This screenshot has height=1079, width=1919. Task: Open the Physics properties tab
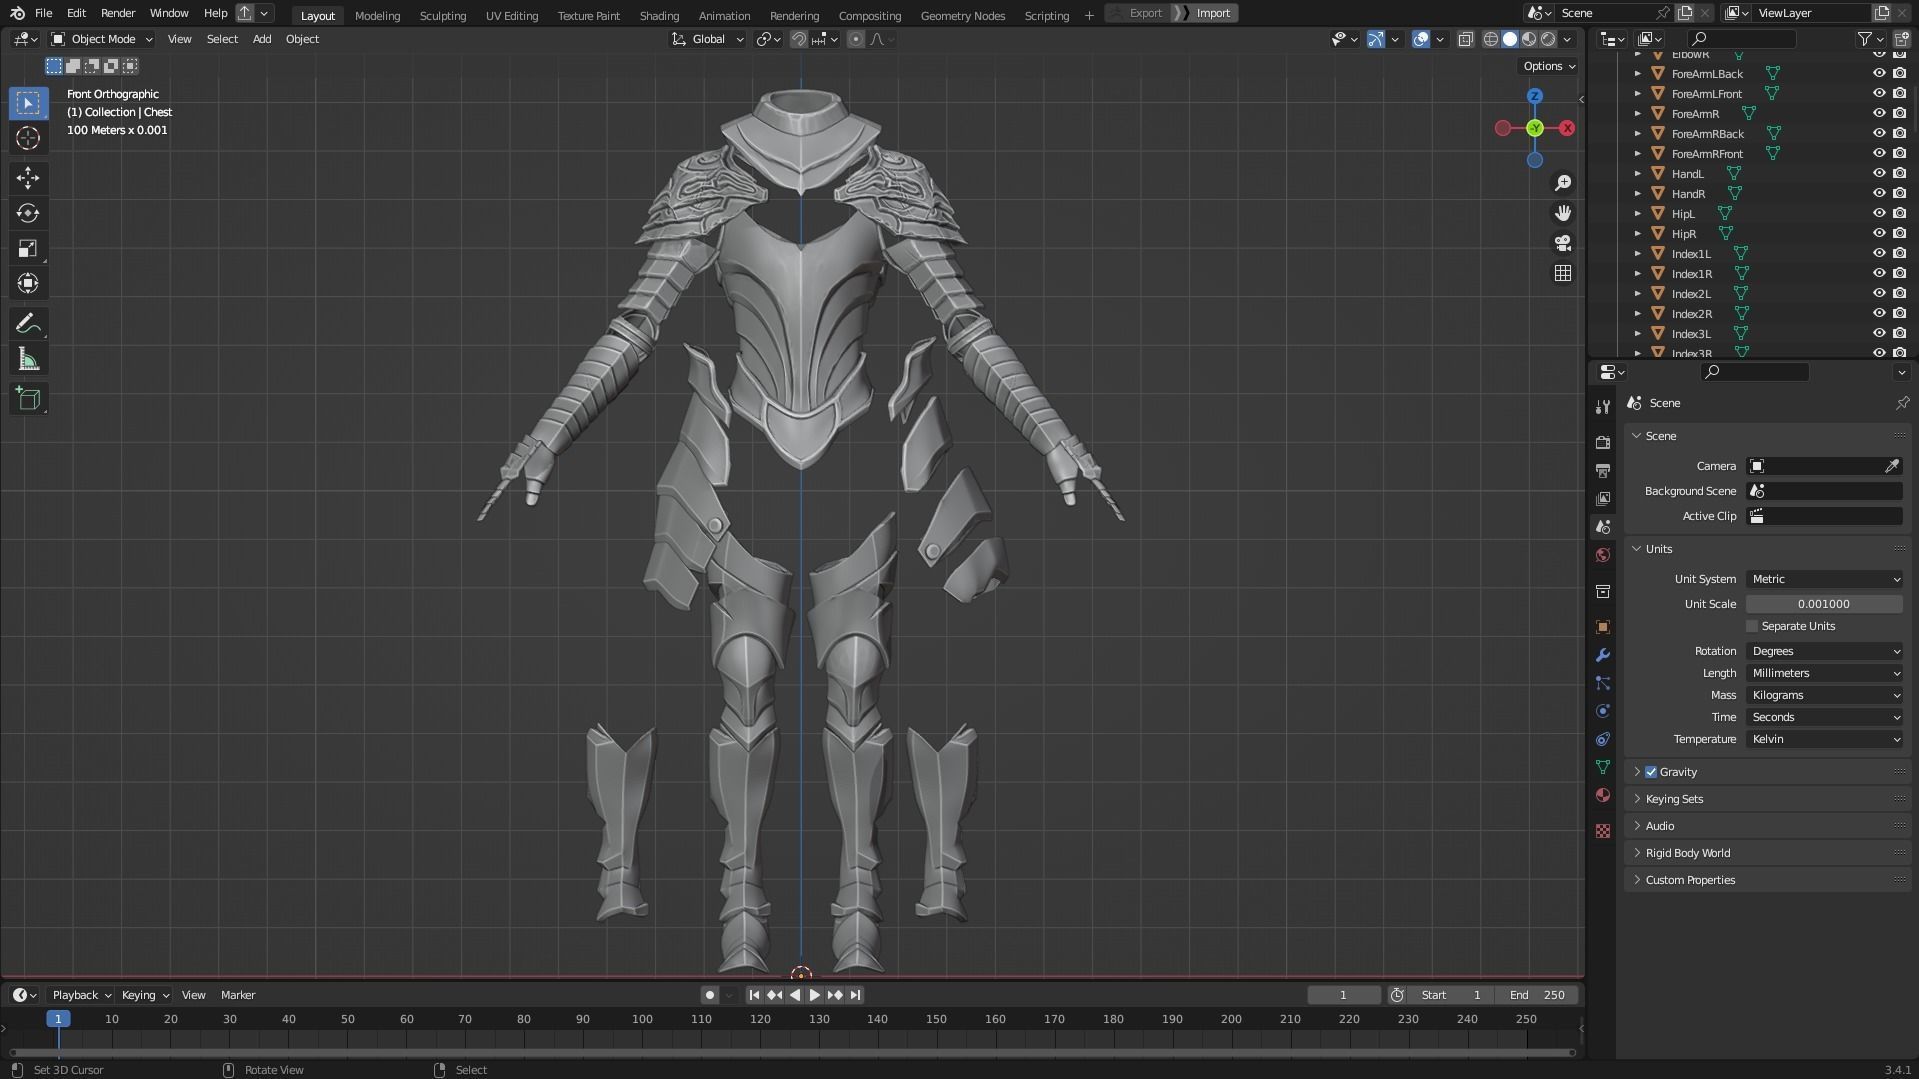pyautogui.click(x=1603, y=711)
